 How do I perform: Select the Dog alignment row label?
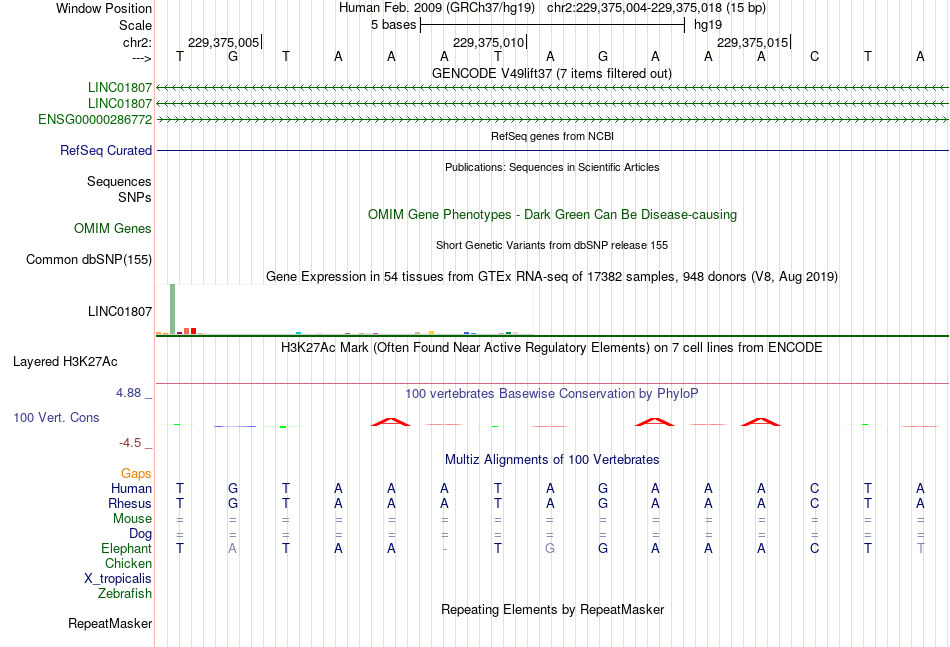pyautogui.click(x=141, y=534)
